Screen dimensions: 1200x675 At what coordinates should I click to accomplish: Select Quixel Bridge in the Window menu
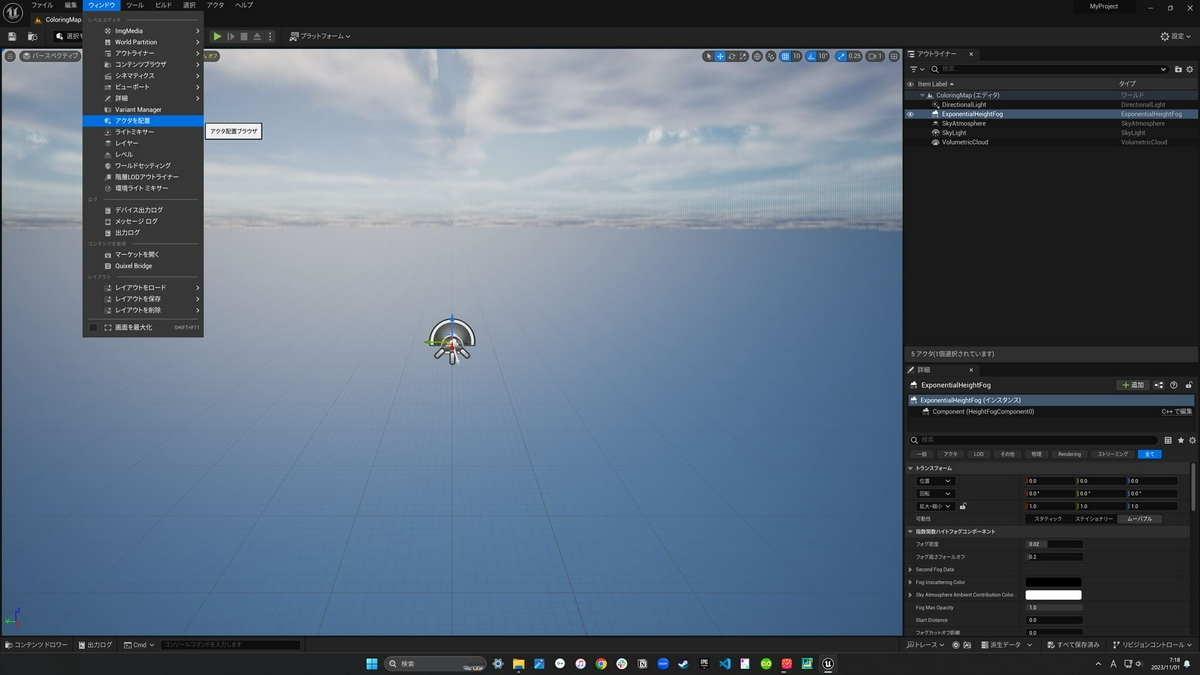[x=143, y=266]
